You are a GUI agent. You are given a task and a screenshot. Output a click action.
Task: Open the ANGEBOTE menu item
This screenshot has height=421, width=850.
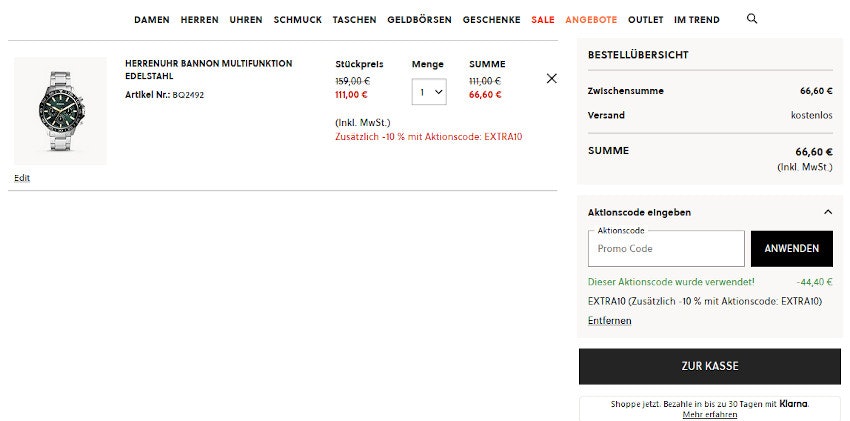pyautogui.click(x=591, y=20)
